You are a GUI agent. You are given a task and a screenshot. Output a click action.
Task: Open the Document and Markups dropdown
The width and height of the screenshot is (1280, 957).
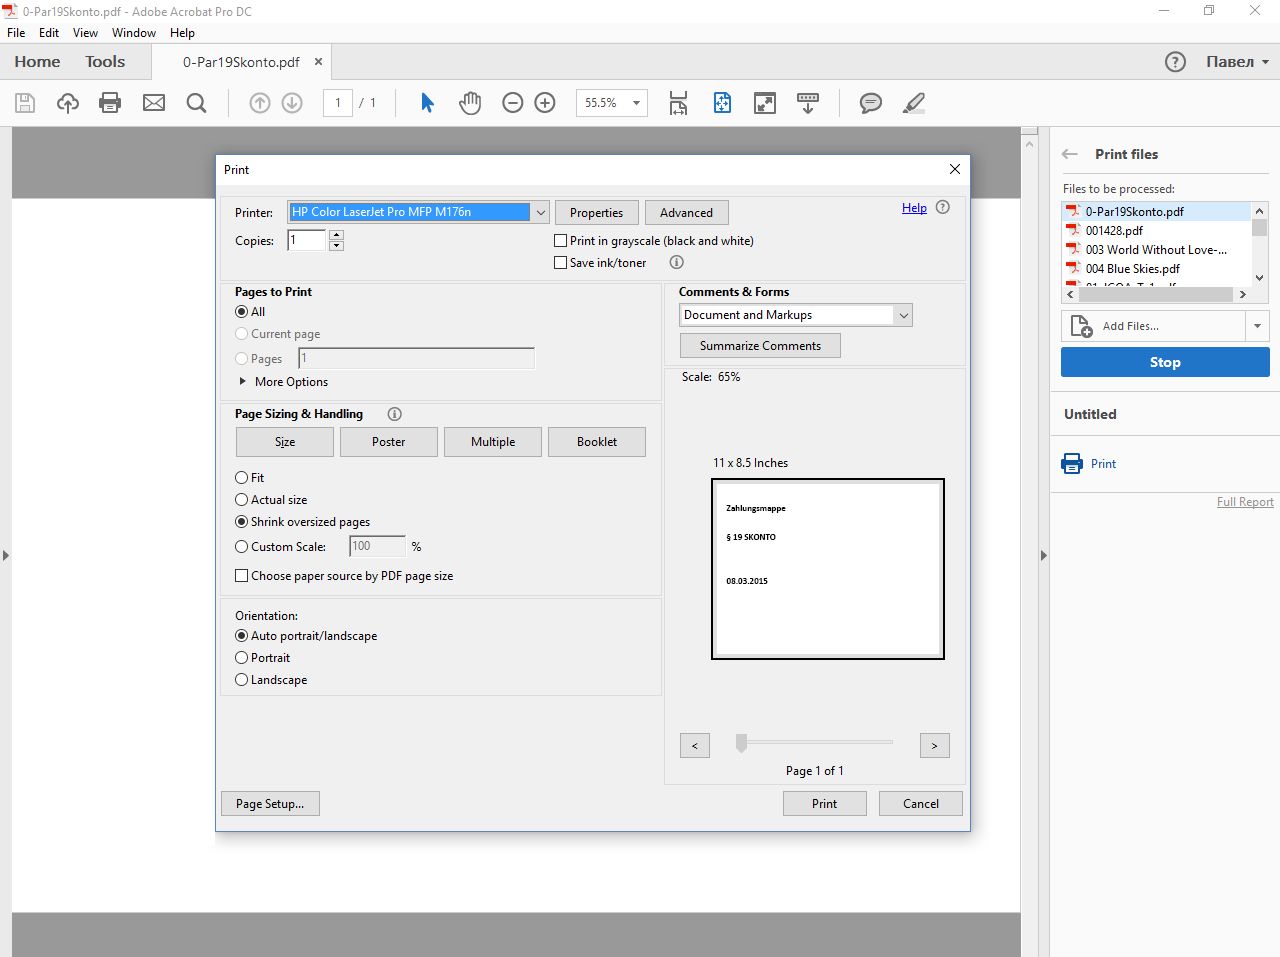tap(903, 315)
